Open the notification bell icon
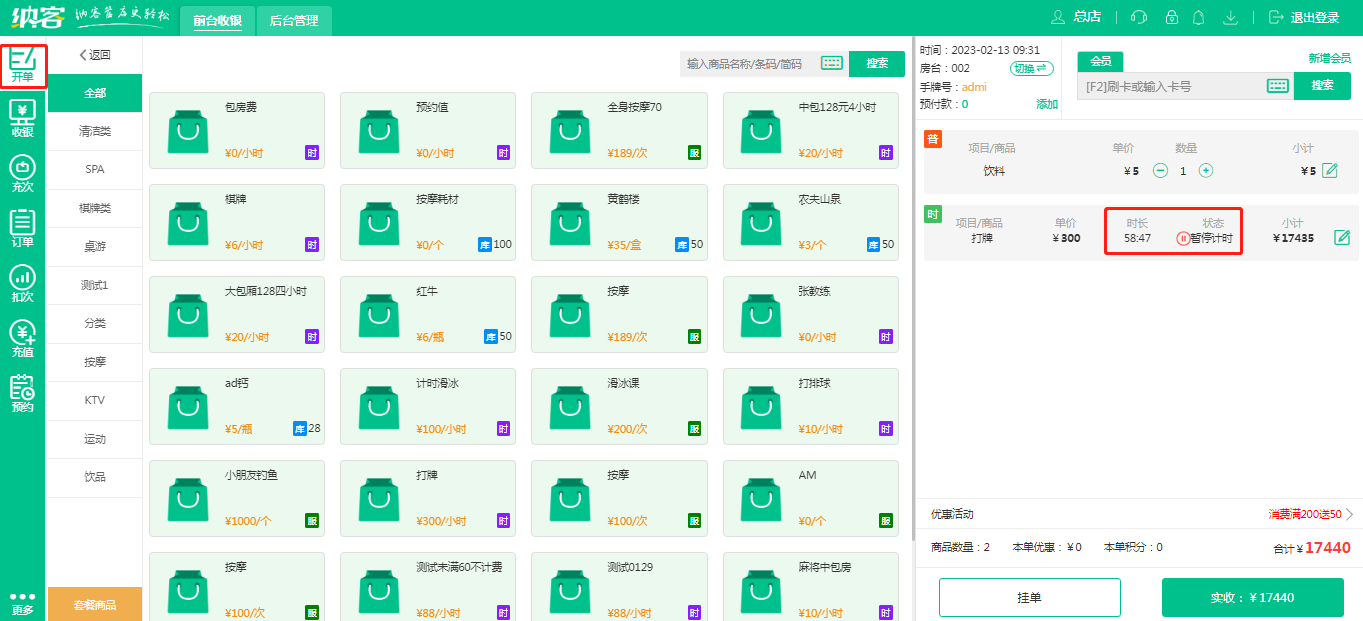 1198,18
